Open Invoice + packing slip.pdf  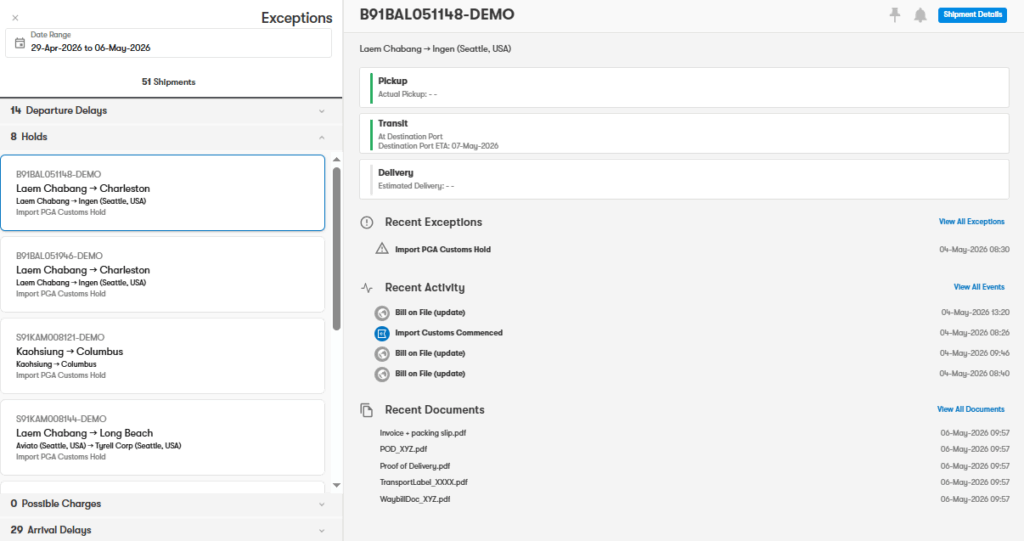pos(423,433)
